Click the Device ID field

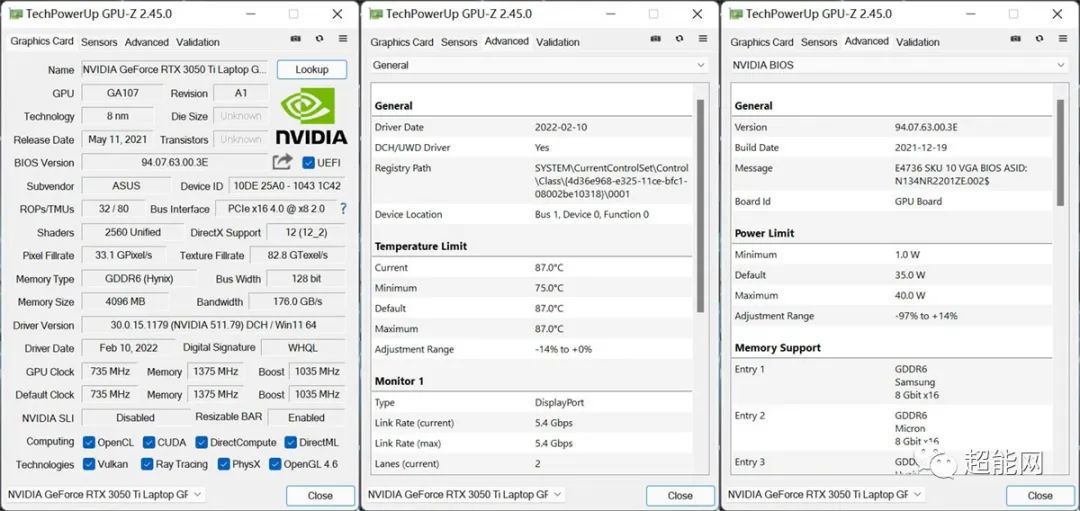(x=287, y=186)
